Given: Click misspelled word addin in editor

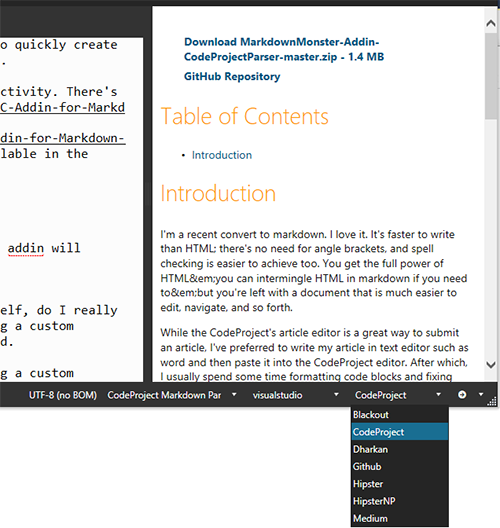Looking at the screenshot, I should point(26,248).
